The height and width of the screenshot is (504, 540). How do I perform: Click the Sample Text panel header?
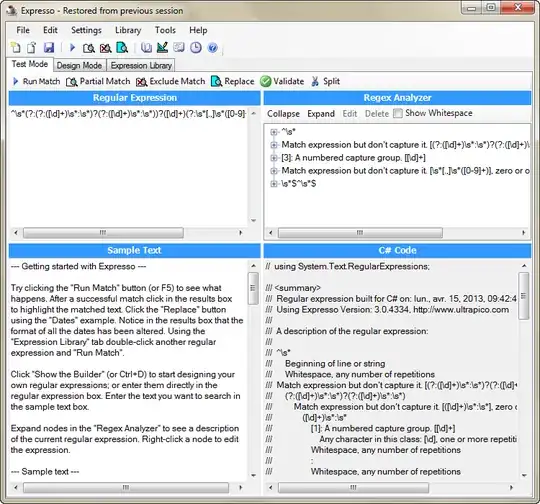[135, 250]
